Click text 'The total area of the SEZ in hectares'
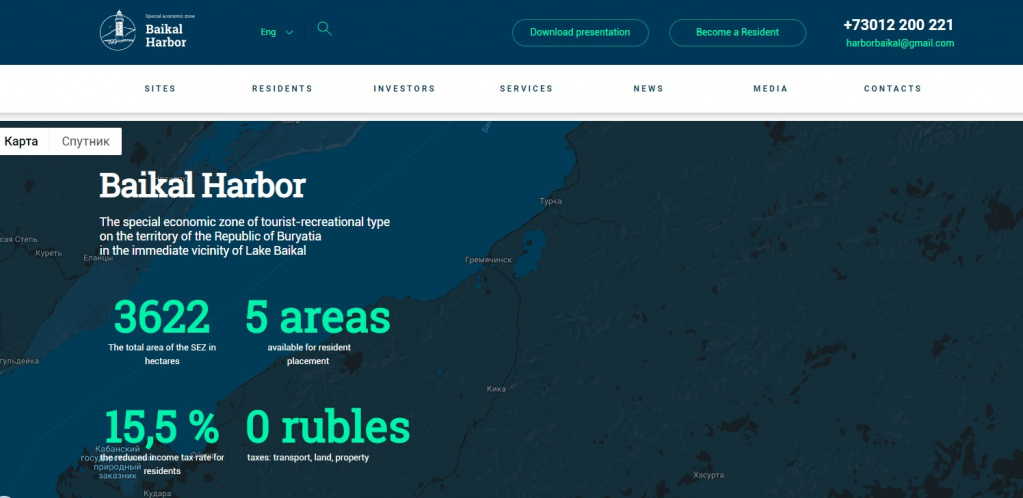Image resolution: width=1023 pixels, height=498 pixels. tap(162, 354)
